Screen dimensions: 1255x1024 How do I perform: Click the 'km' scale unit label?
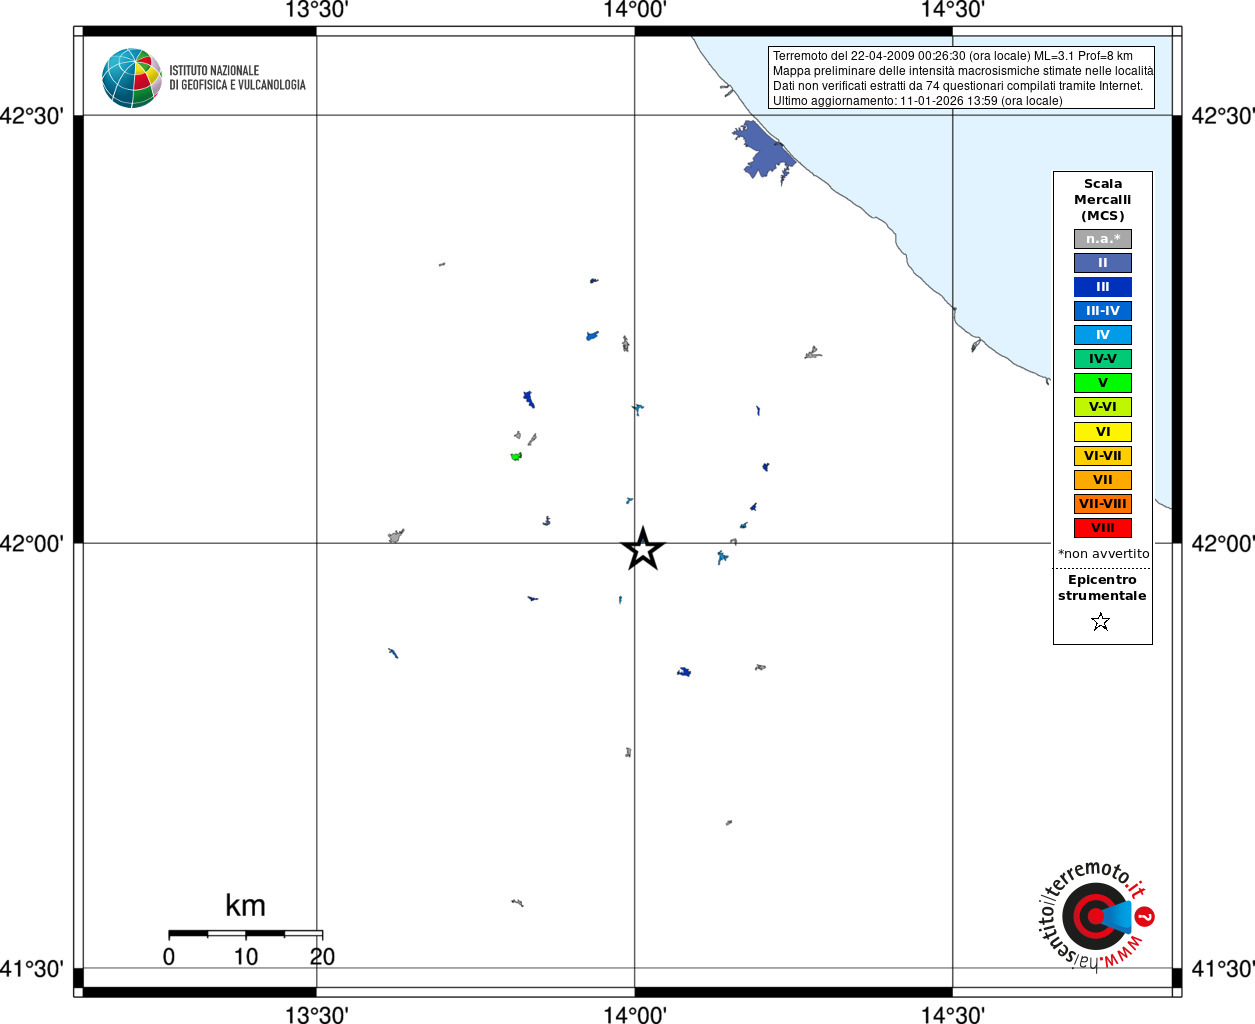click(x=245, y=906)
